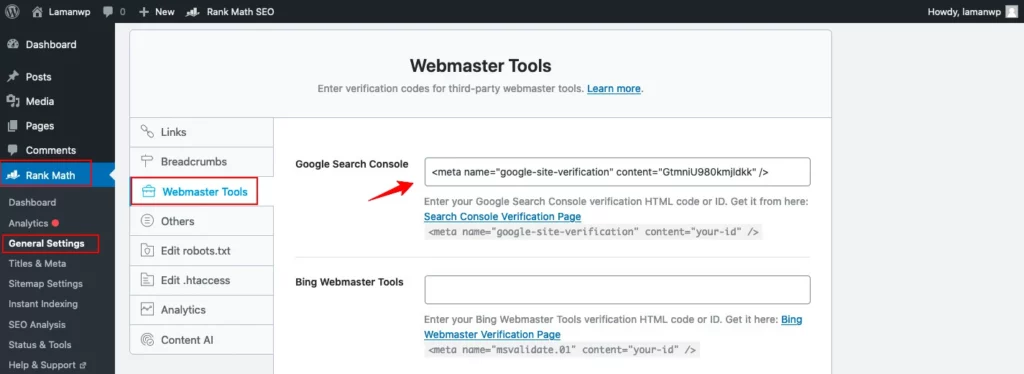1024x374 pixels.
Task: Open the Others tab
Action: 201,221
